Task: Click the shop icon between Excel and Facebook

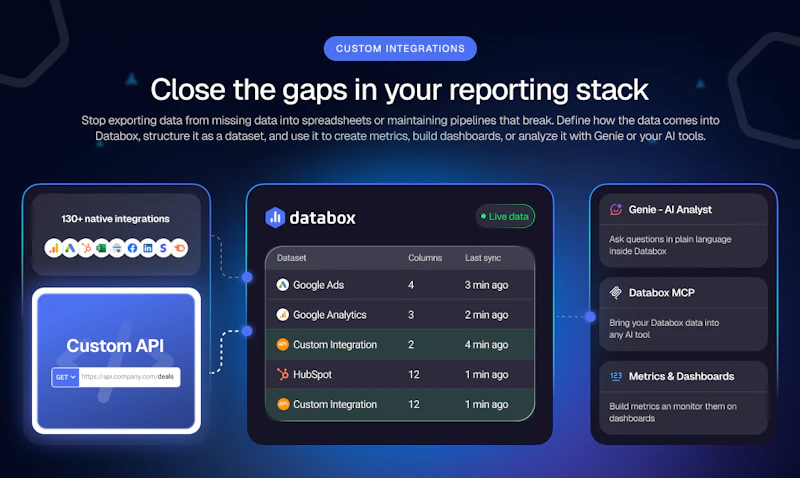Action: [x=117, y=248]
